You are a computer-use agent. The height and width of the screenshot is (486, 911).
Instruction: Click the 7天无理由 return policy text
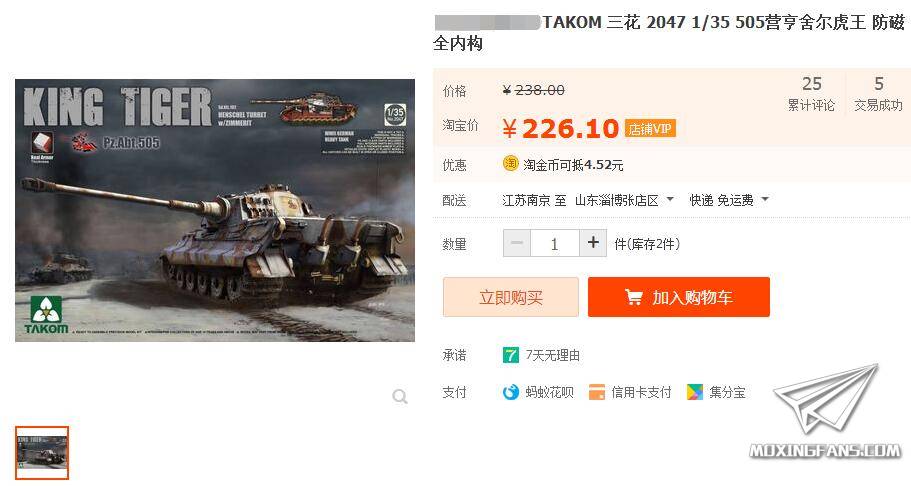coord(553,355)
